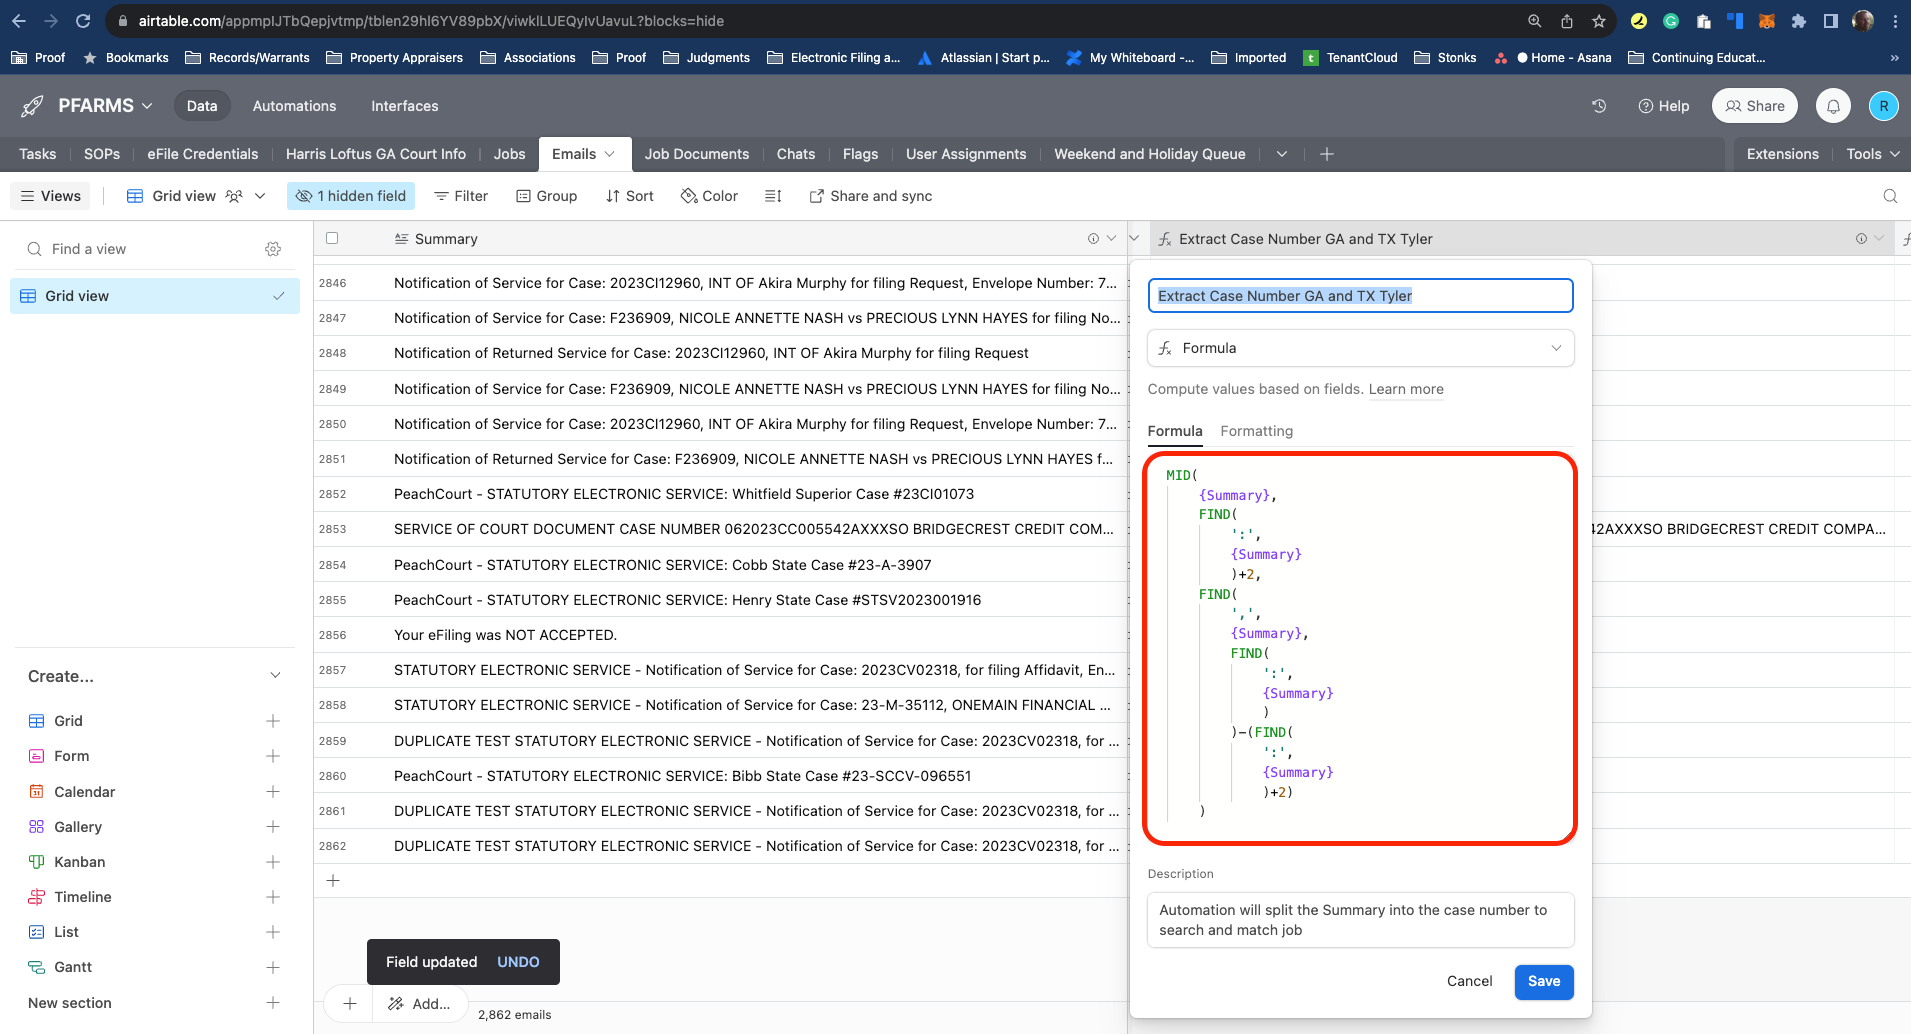Open base history clock icon
The height and width of the screenshot is (1034, 1911).
tap(1599, 106)
